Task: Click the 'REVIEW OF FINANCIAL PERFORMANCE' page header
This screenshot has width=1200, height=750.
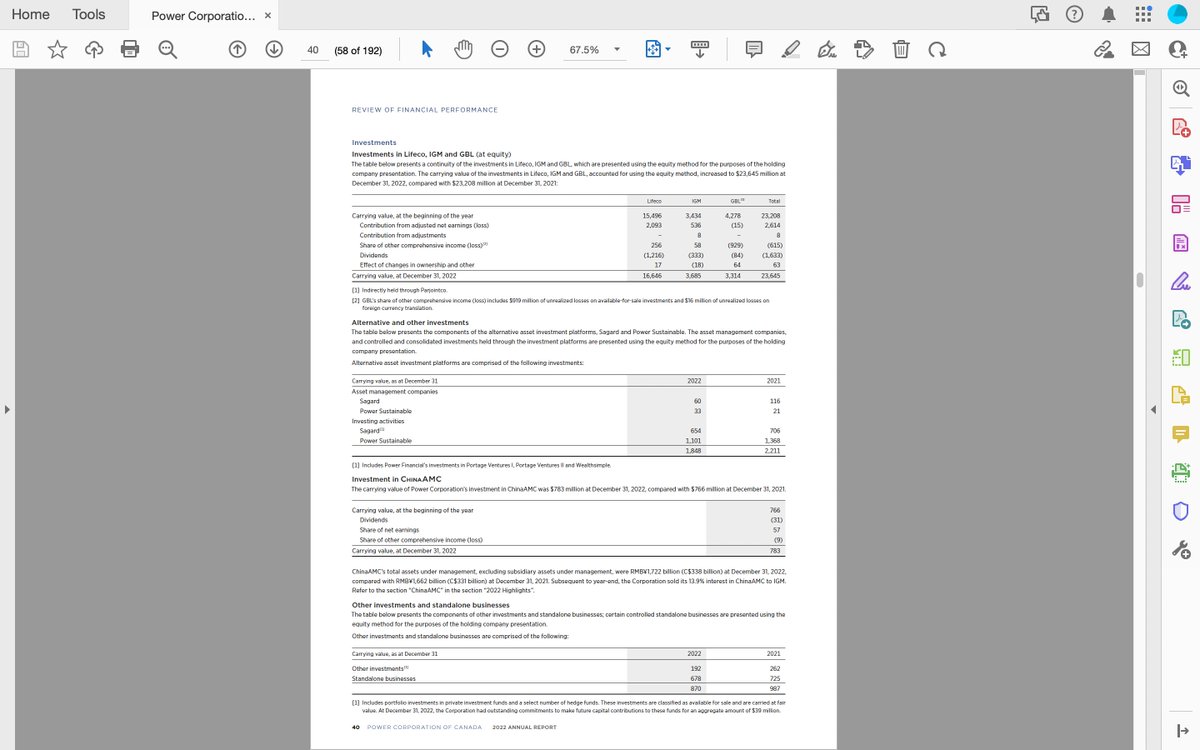Action: tap(425, 110)
